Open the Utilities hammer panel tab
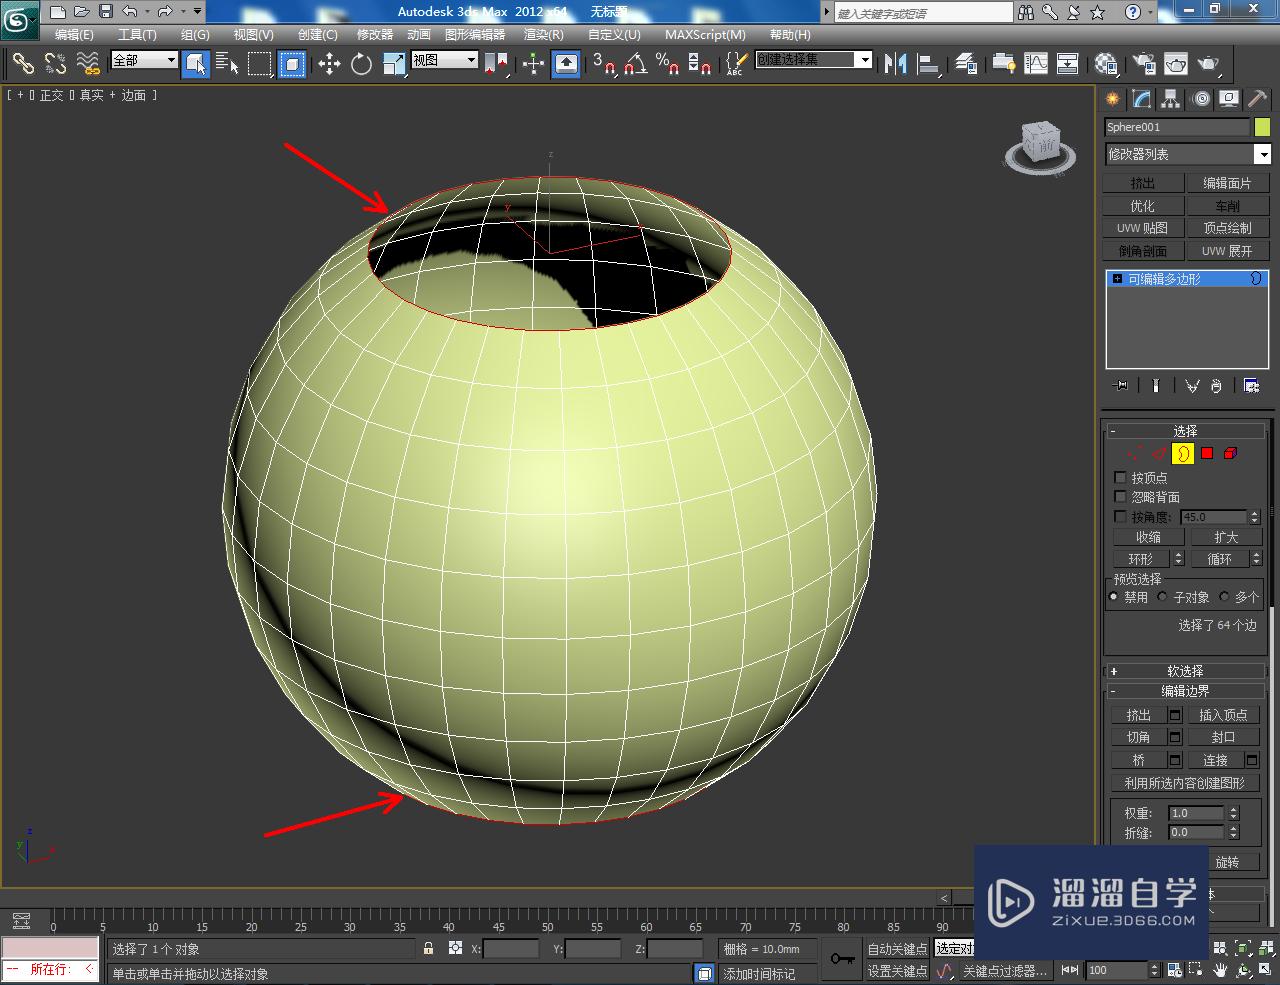Image resolution: width=1280 pixels, height=985 pixels. pos(1257,99)
